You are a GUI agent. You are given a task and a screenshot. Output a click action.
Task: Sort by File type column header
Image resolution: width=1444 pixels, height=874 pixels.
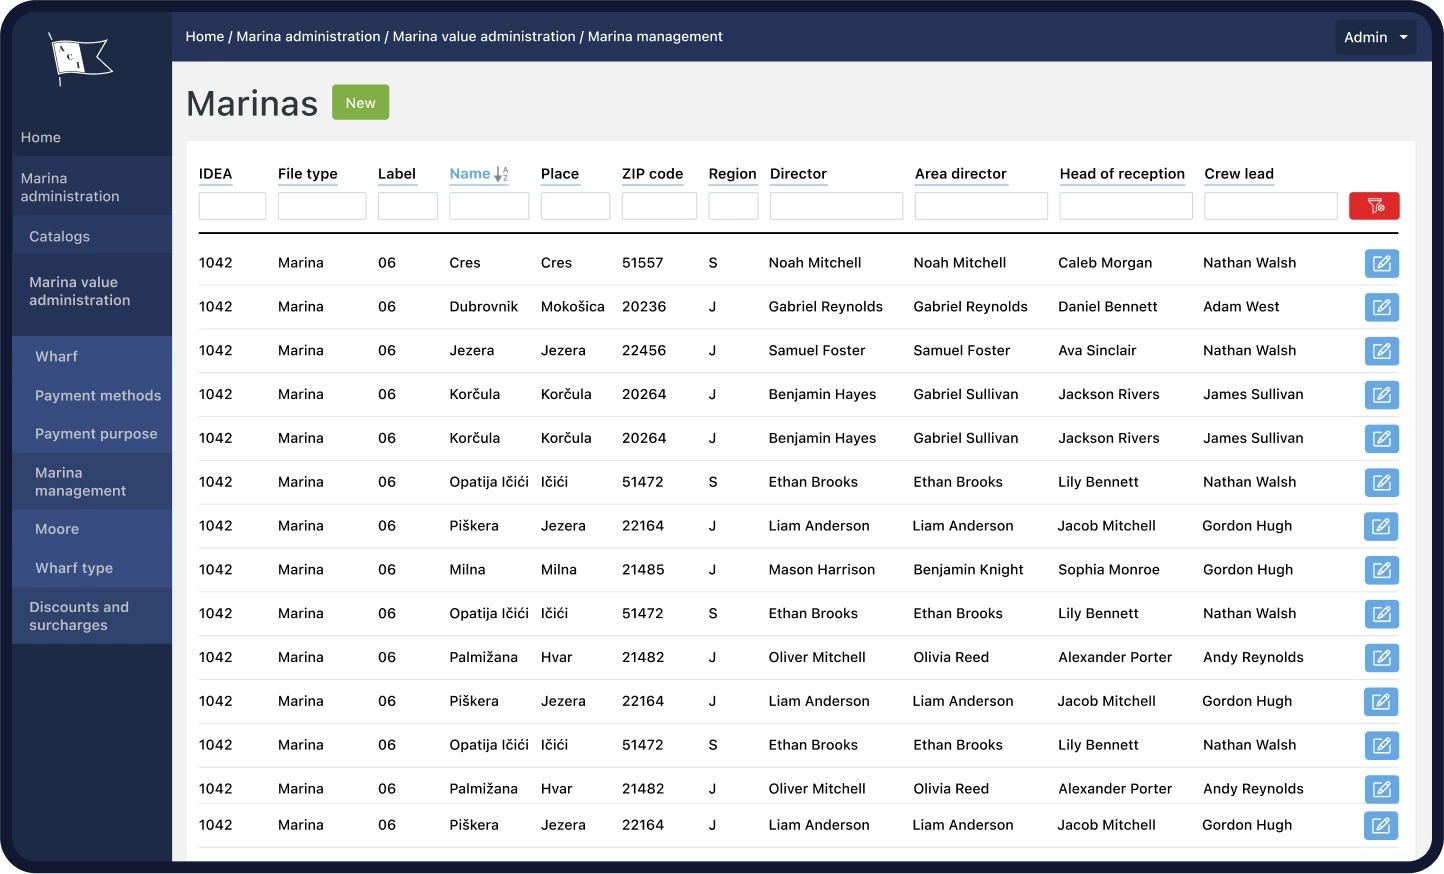coord(307,174)
